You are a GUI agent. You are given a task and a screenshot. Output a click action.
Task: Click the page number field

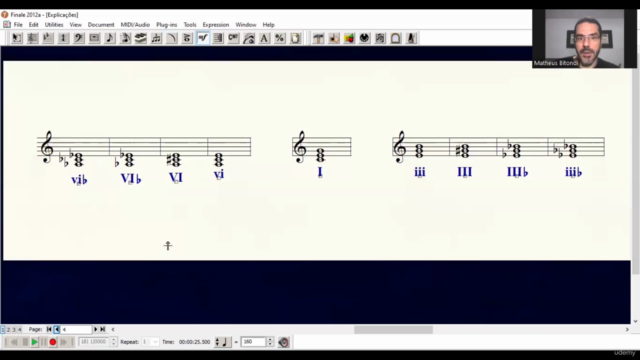76,329
